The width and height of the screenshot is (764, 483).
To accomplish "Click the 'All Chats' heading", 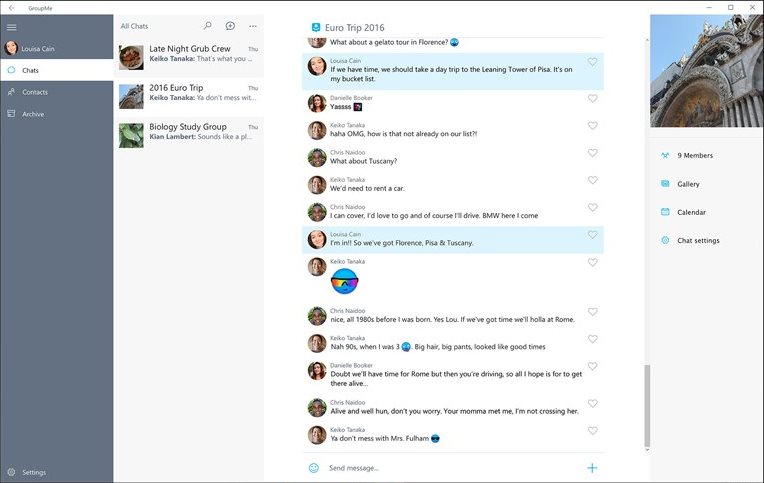I will pos(134,26).
